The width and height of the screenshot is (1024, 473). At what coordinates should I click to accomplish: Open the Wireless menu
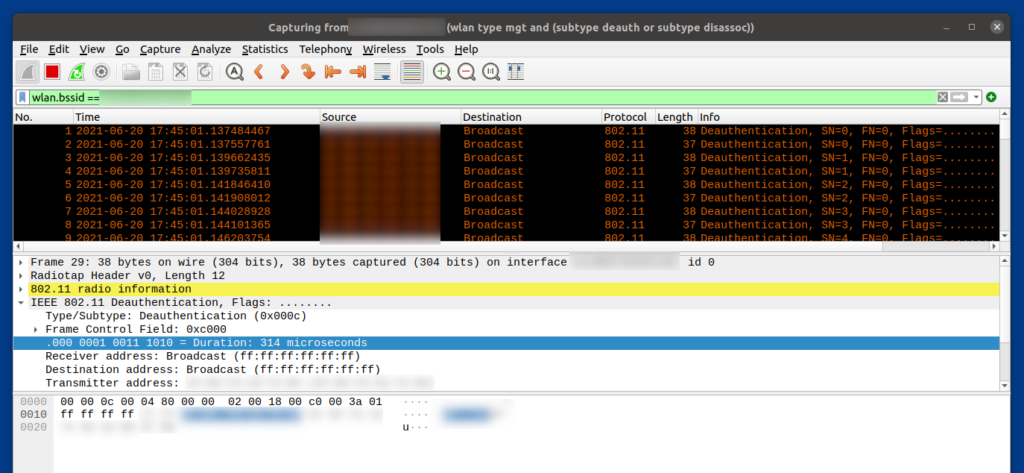(384, 49)
